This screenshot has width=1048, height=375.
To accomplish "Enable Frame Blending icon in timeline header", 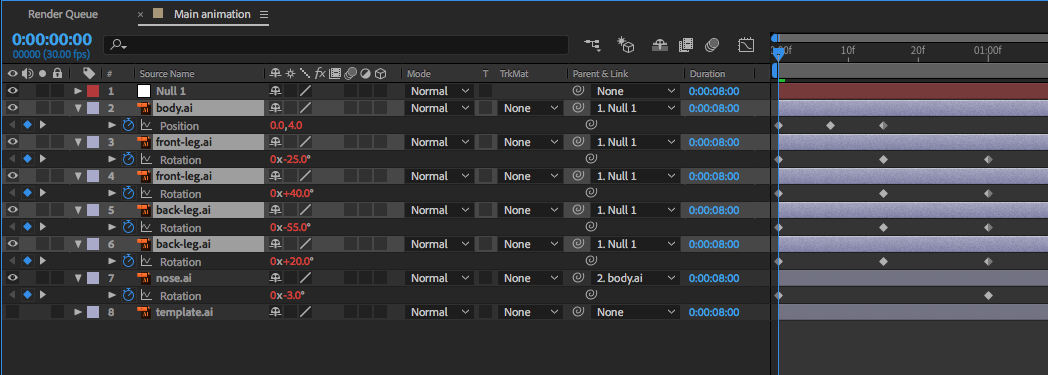I will (686, 45).
